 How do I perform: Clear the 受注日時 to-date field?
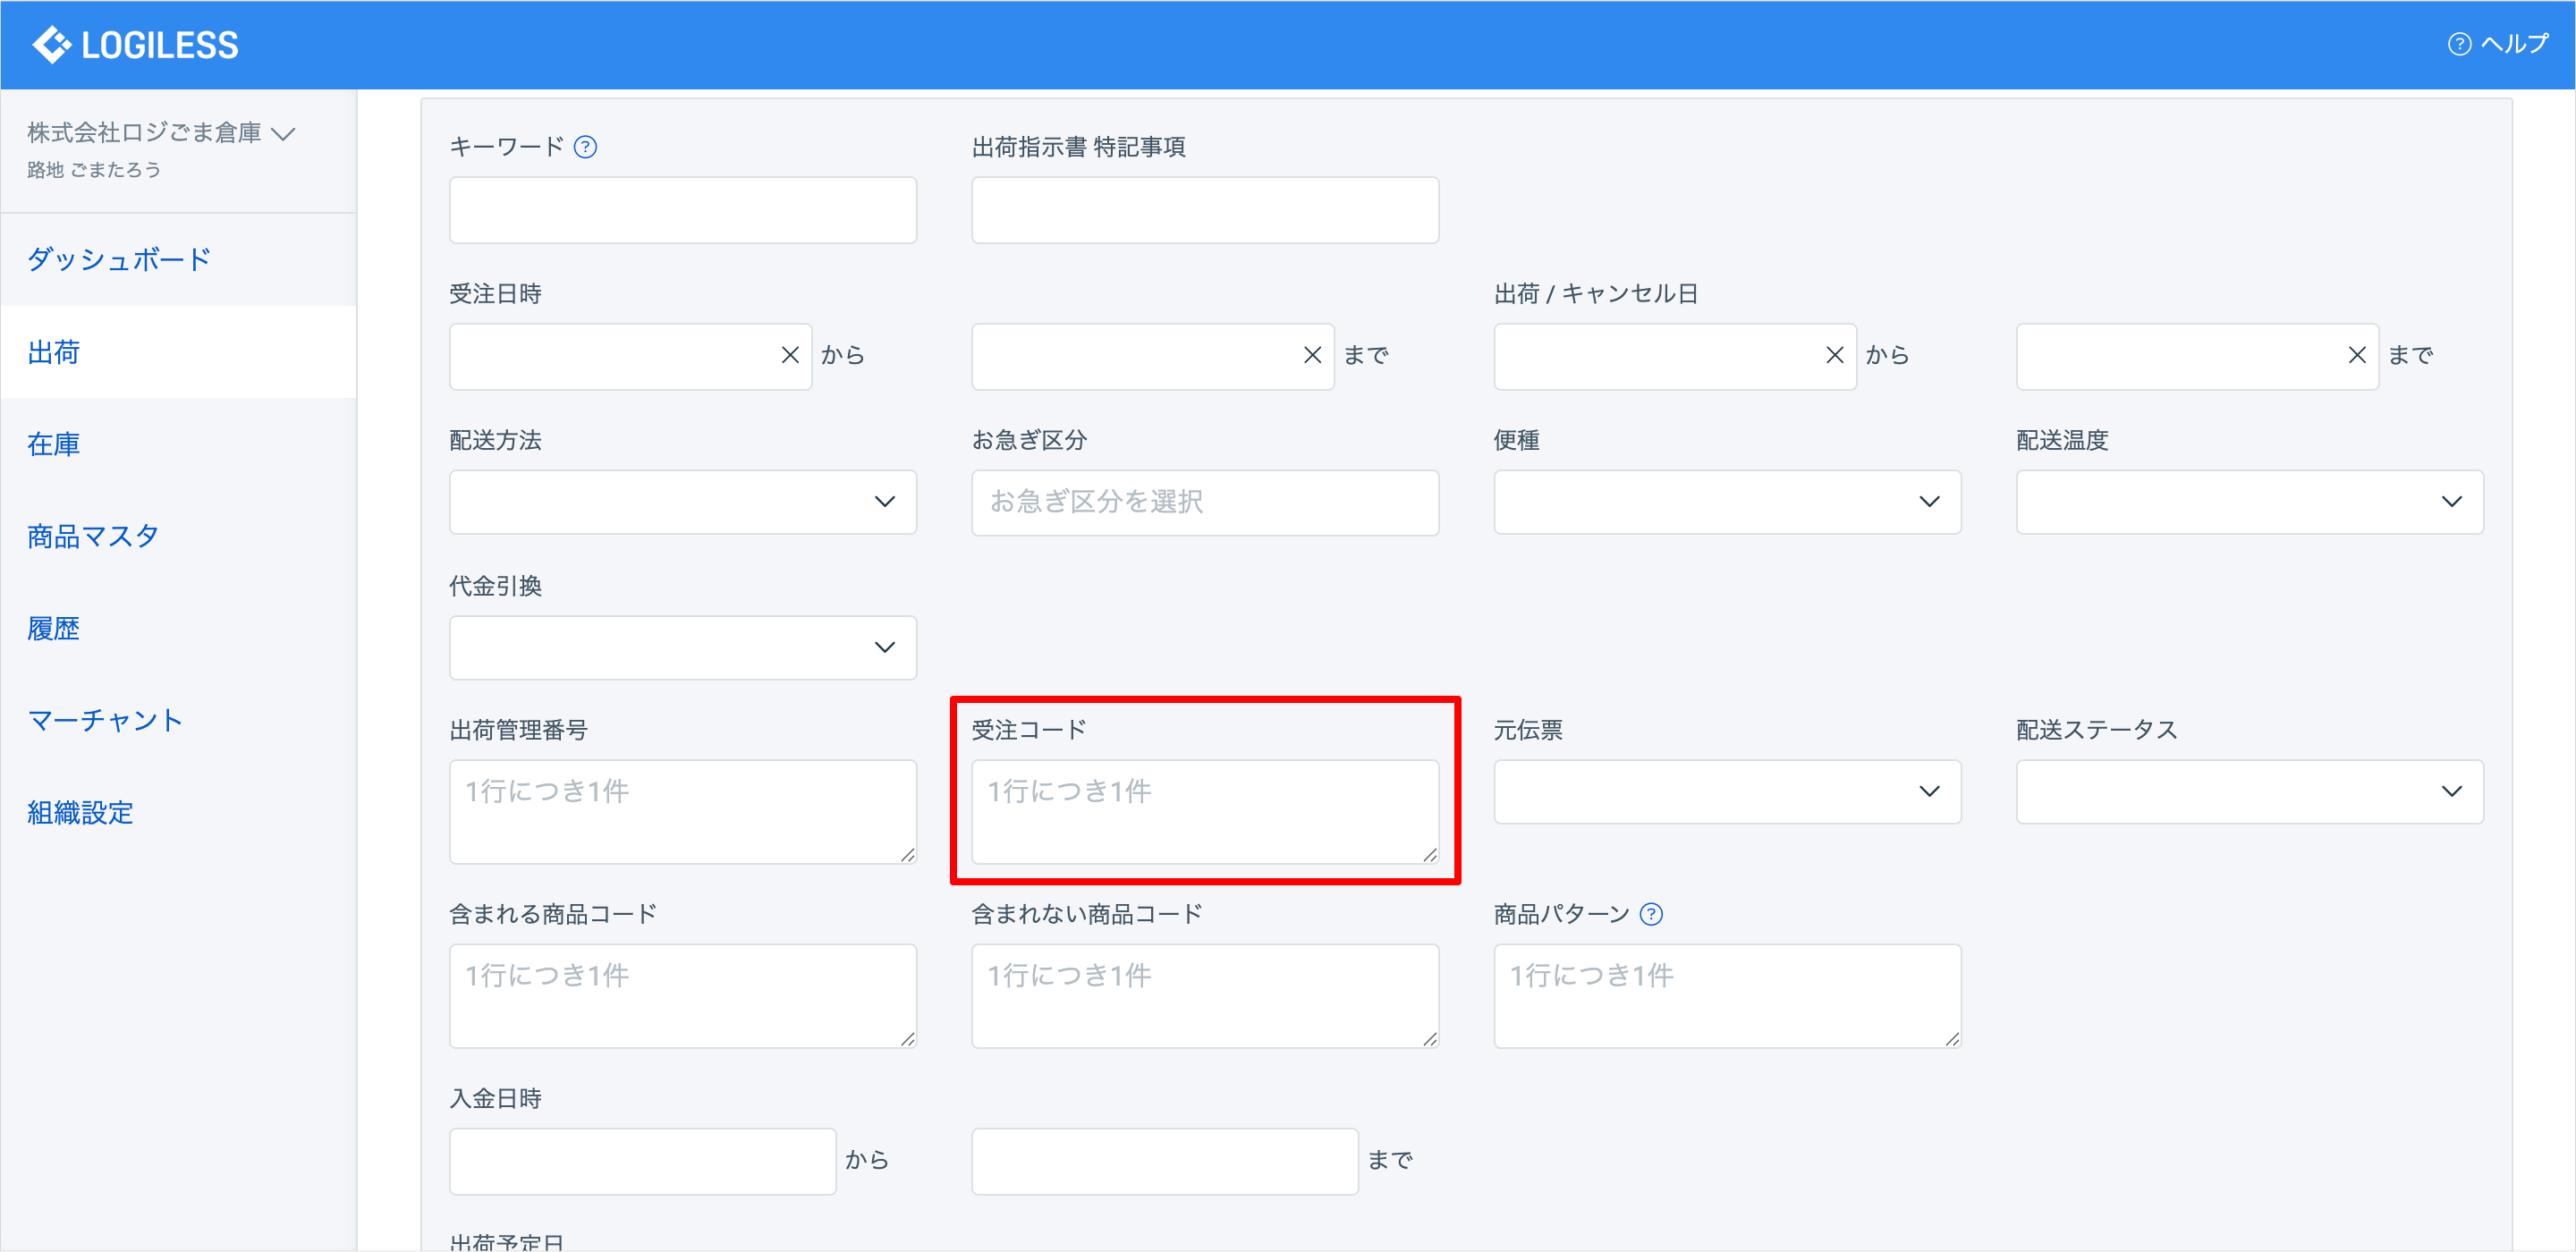tap(1312, 355)
